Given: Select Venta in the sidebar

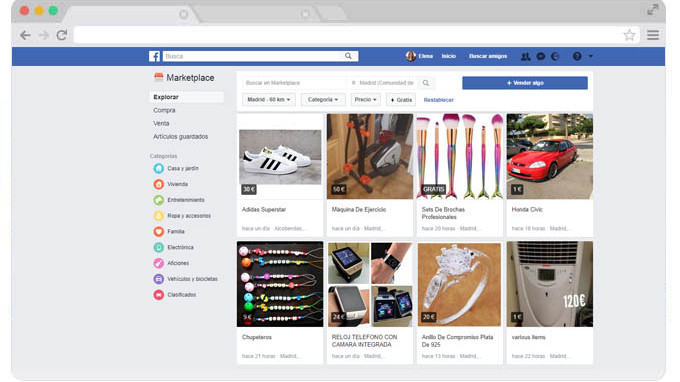Looking at the screenshot, I should tap(161, 124).
